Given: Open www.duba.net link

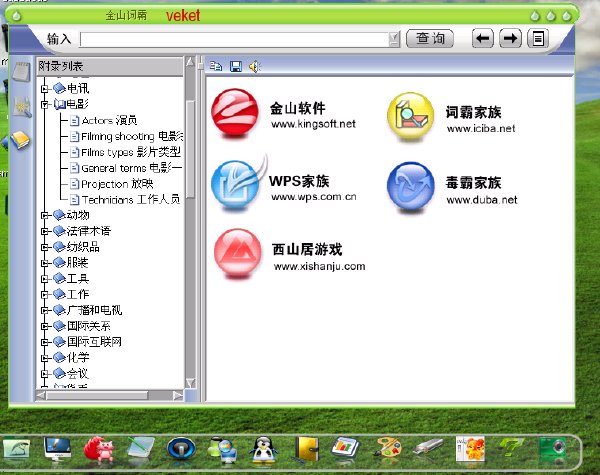Looking at the screenshot, I should (x=481, y=200).
